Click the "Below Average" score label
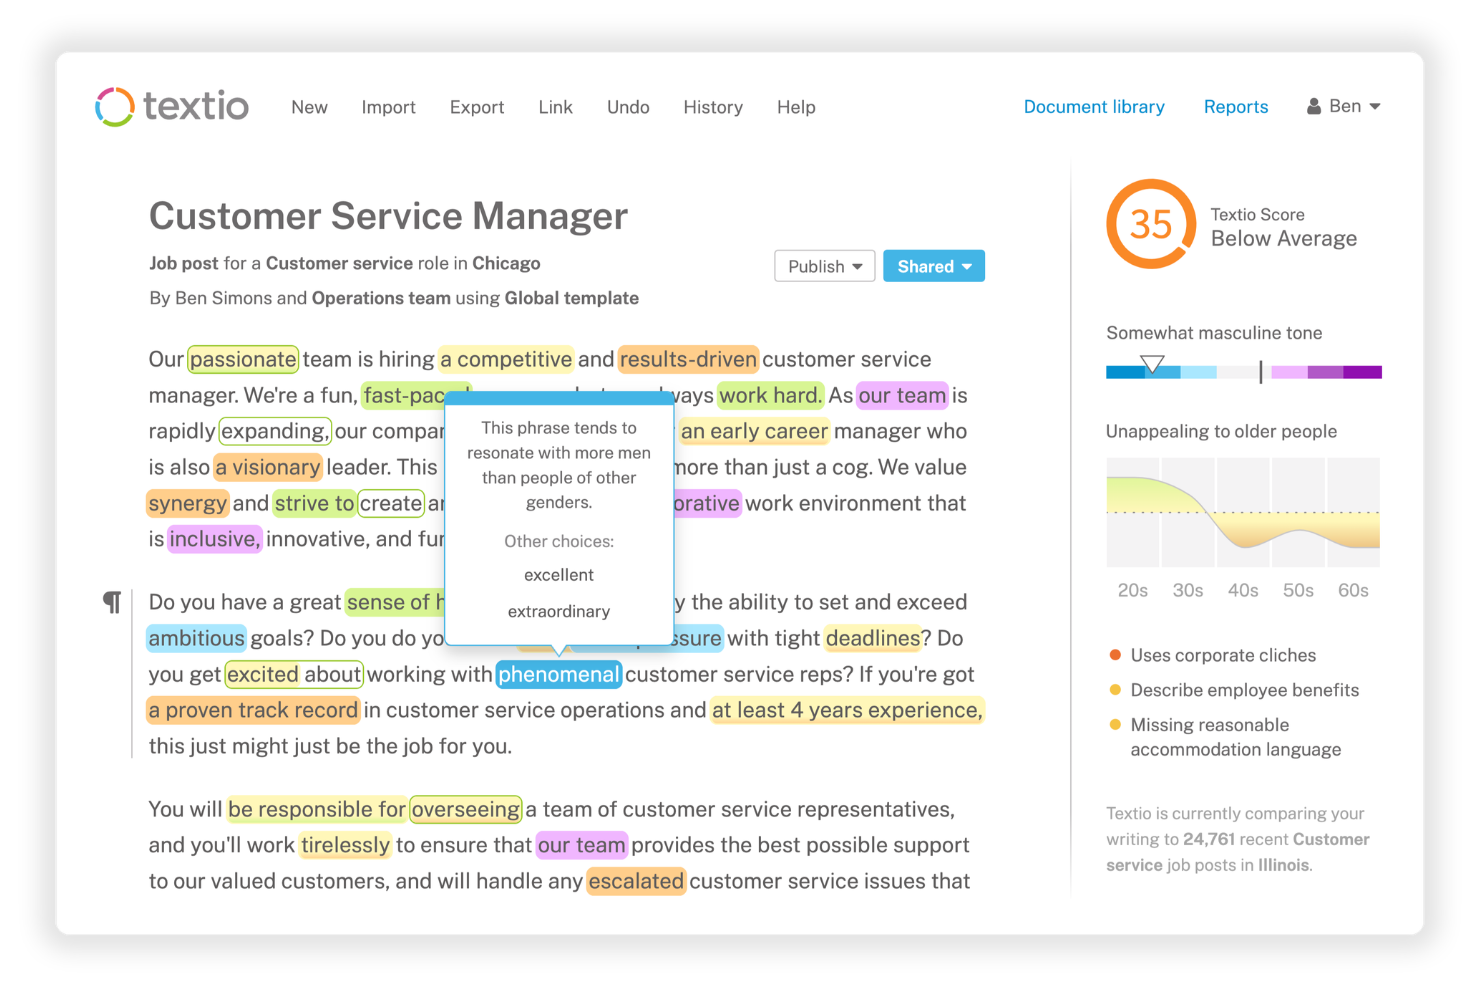The image size is (1480, 987). (1284, 238)
